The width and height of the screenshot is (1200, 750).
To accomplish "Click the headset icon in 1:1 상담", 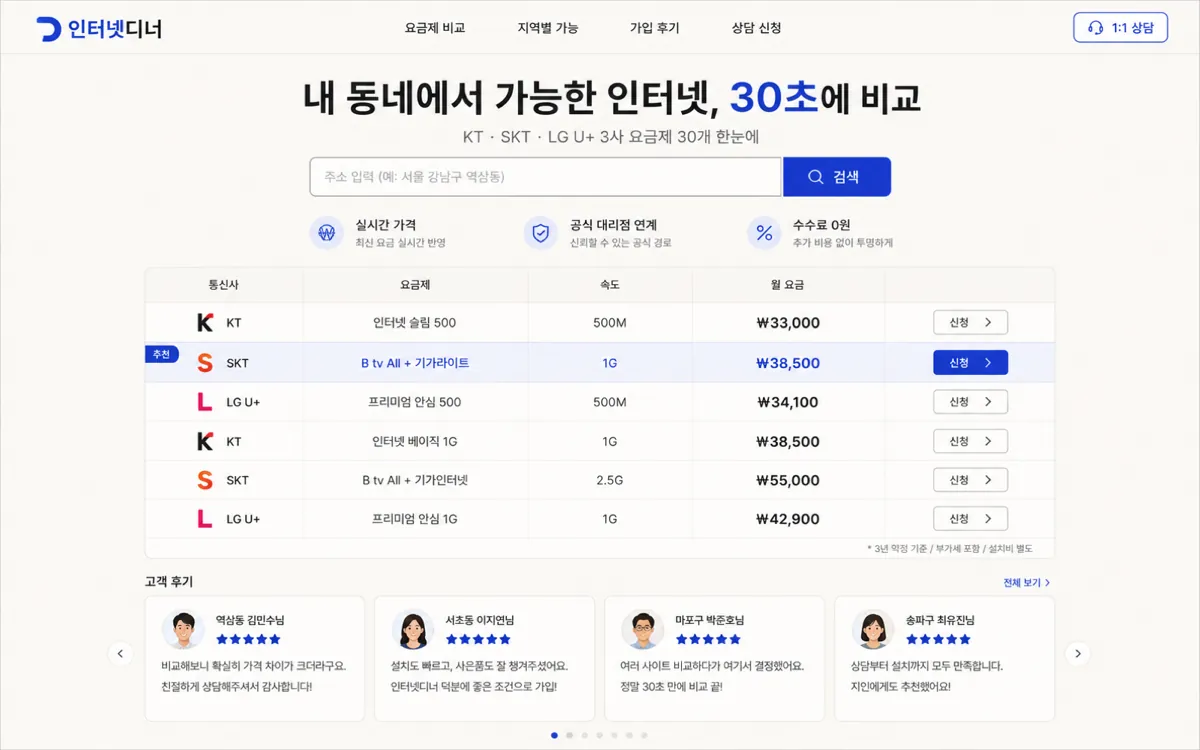I will coord(1095,28).
